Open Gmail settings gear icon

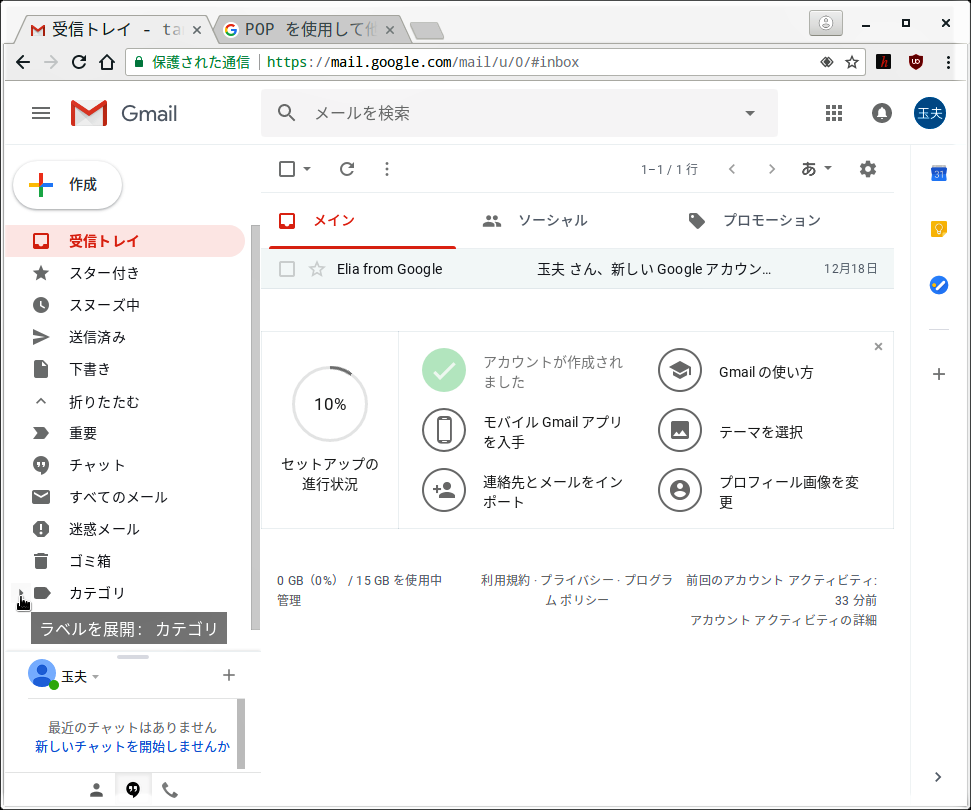(x=868, y=169)
